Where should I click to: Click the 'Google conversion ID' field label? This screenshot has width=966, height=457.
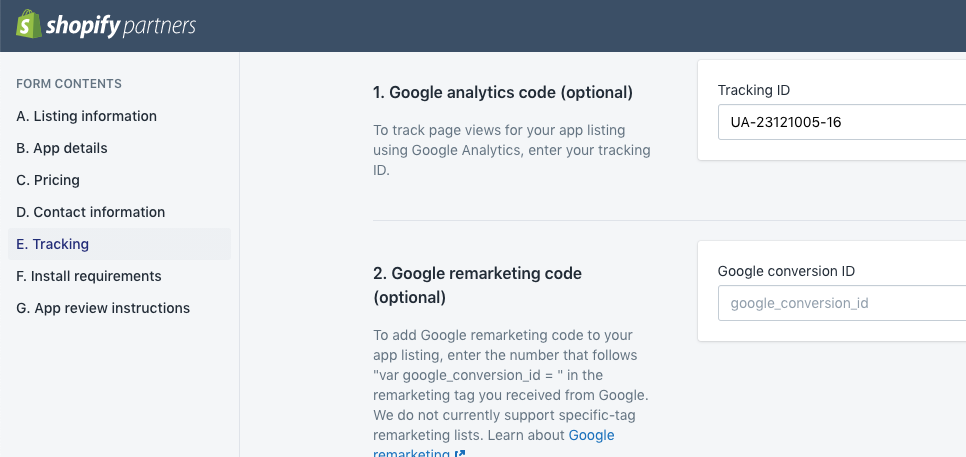pyautogui.click(x=786, y=272)
